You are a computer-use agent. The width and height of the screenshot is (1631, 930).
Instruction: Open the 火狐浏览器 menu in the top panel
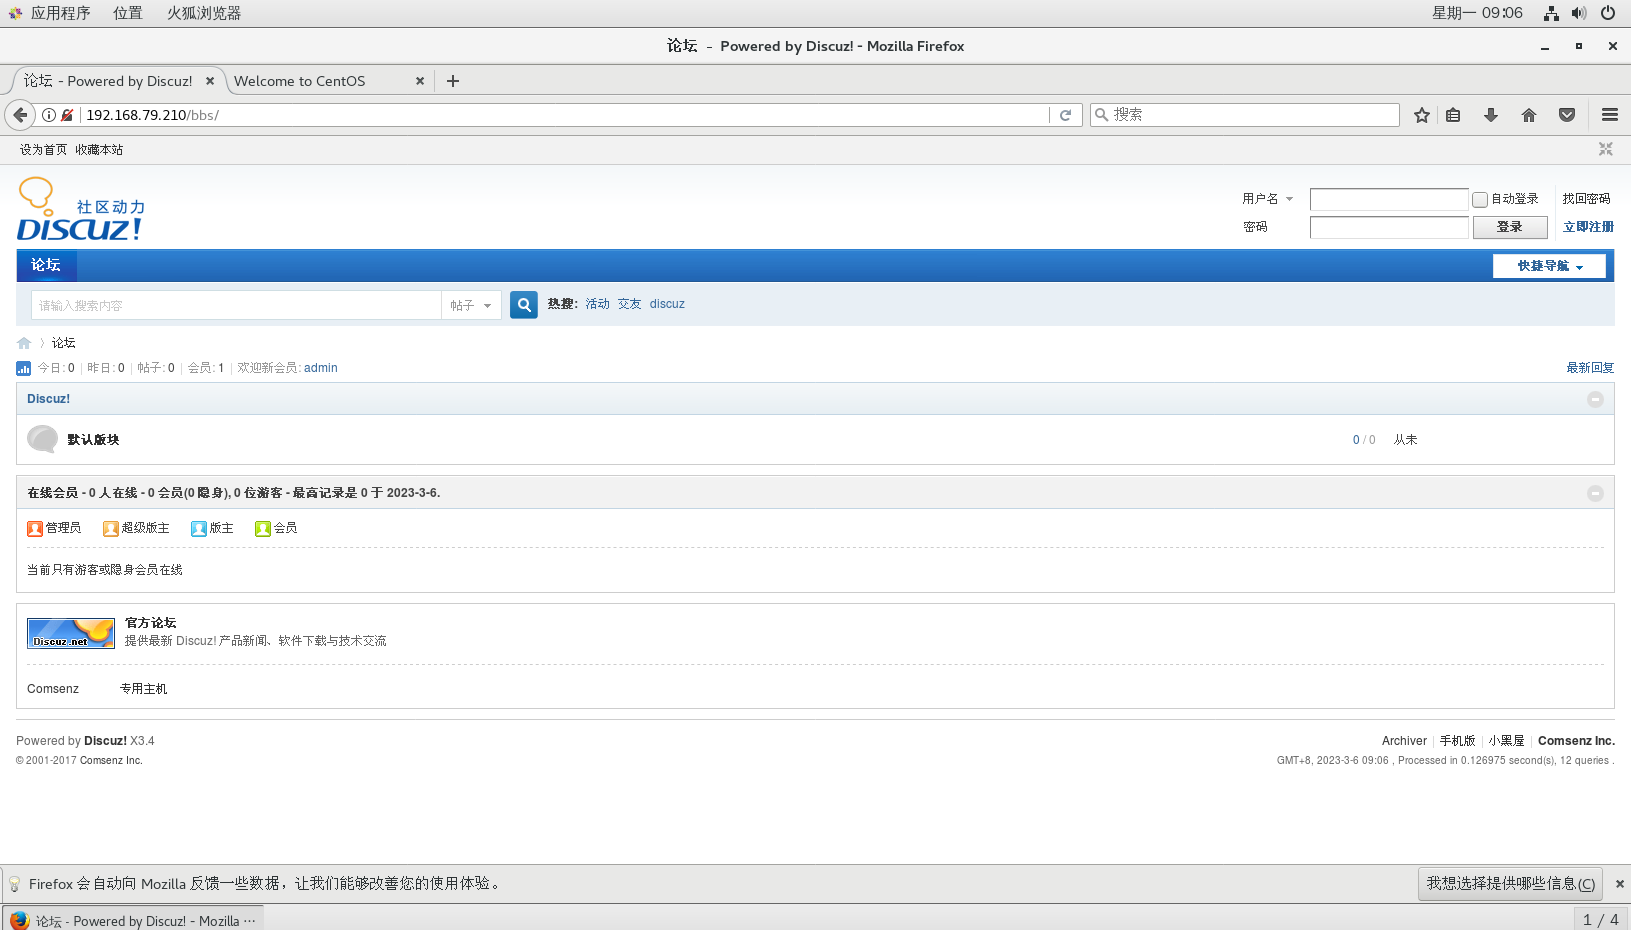pyautogui.click(x=204, y=13)
